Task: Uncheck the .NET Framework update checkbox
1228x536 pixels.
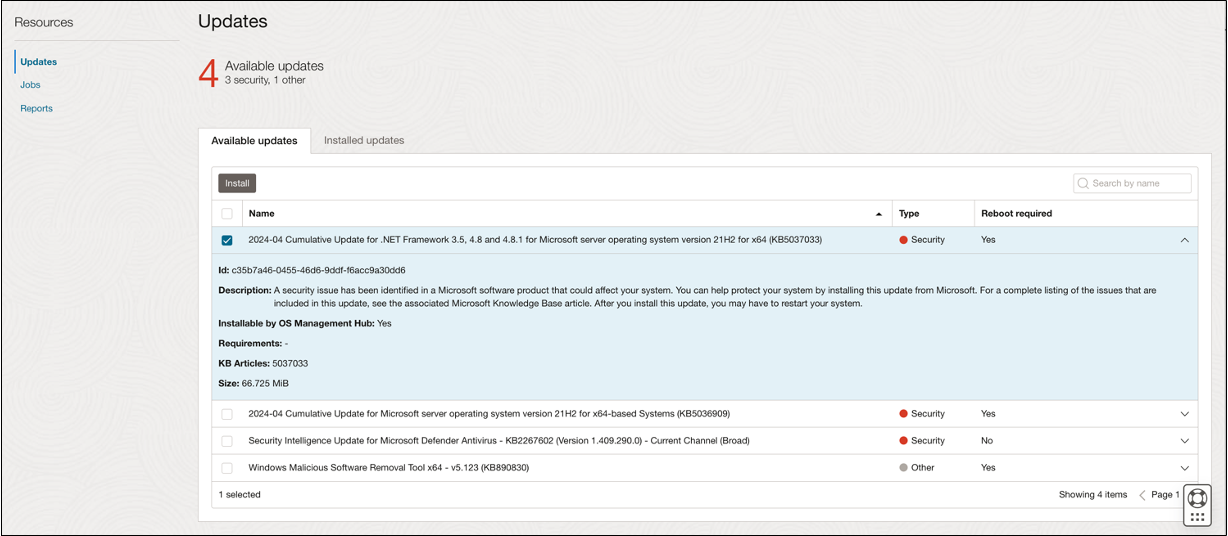Action: pyautogui.click(x=227, y=240)
